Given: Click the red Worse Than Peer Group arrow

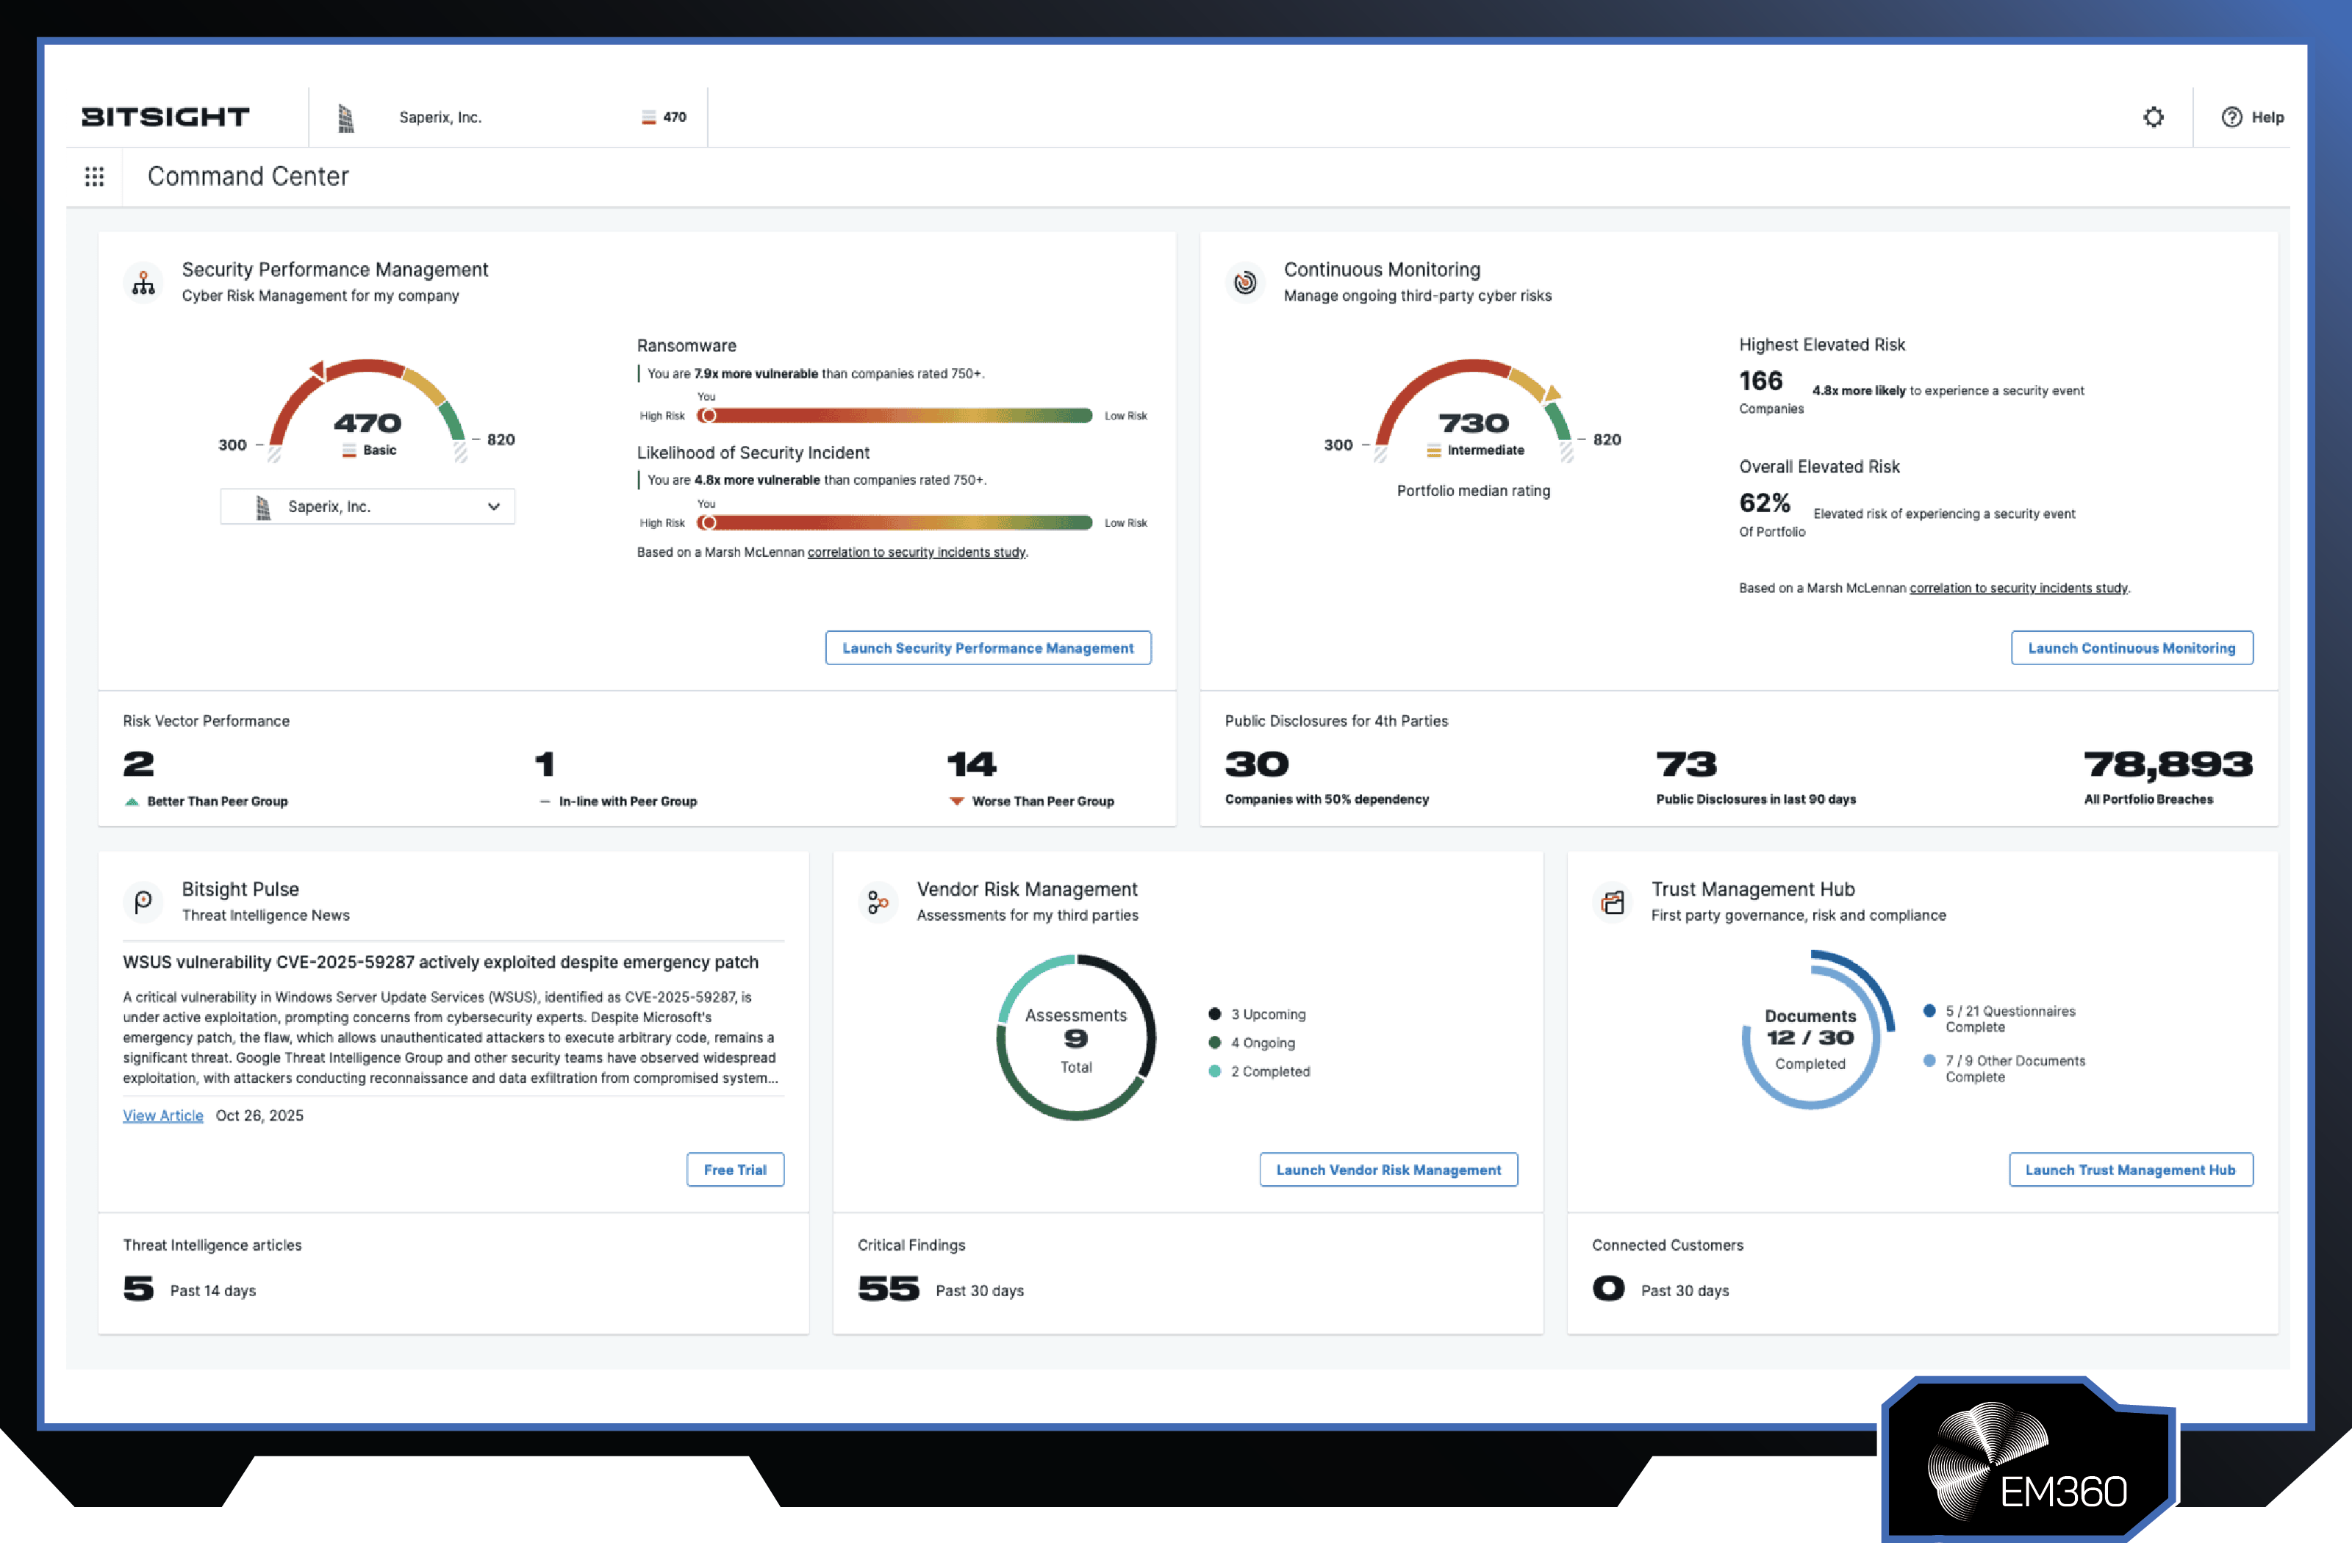Looking at the screenshot, I should click(x=957, y=801).
